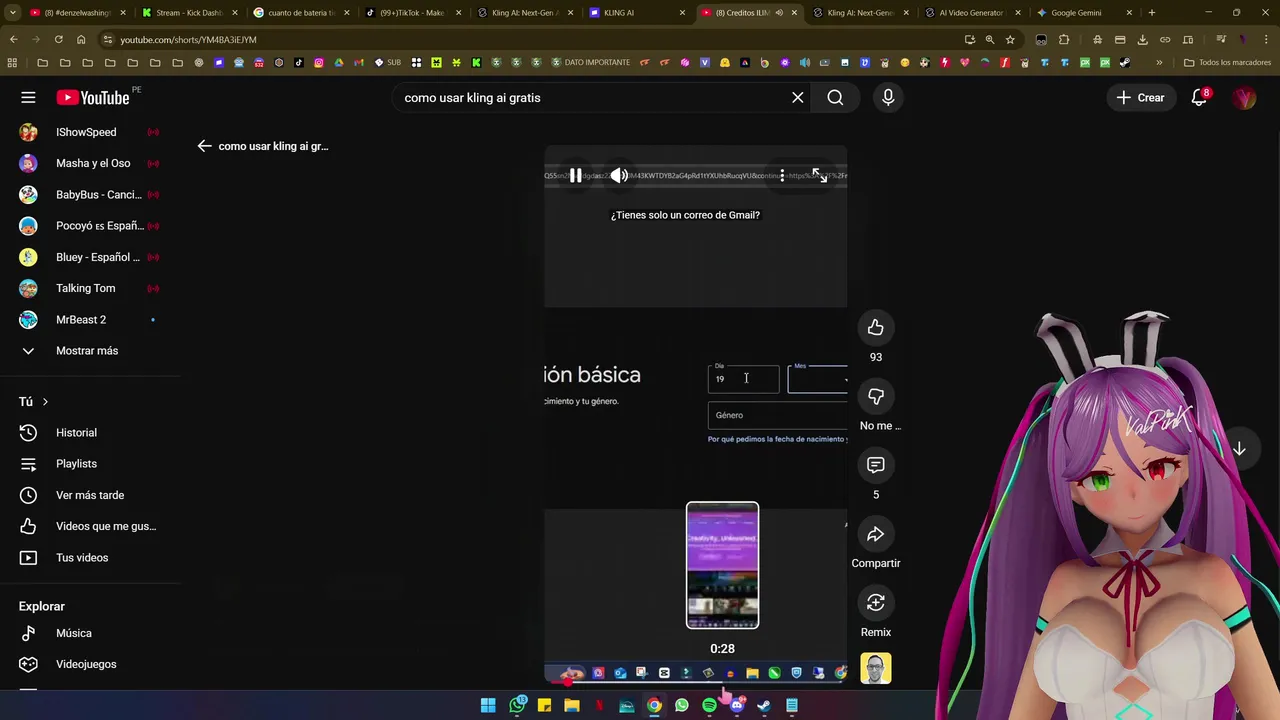The width and height of the screenshot is (1280, 720).
Task: Open the Windows Start menu
Action: pos(488,705)
